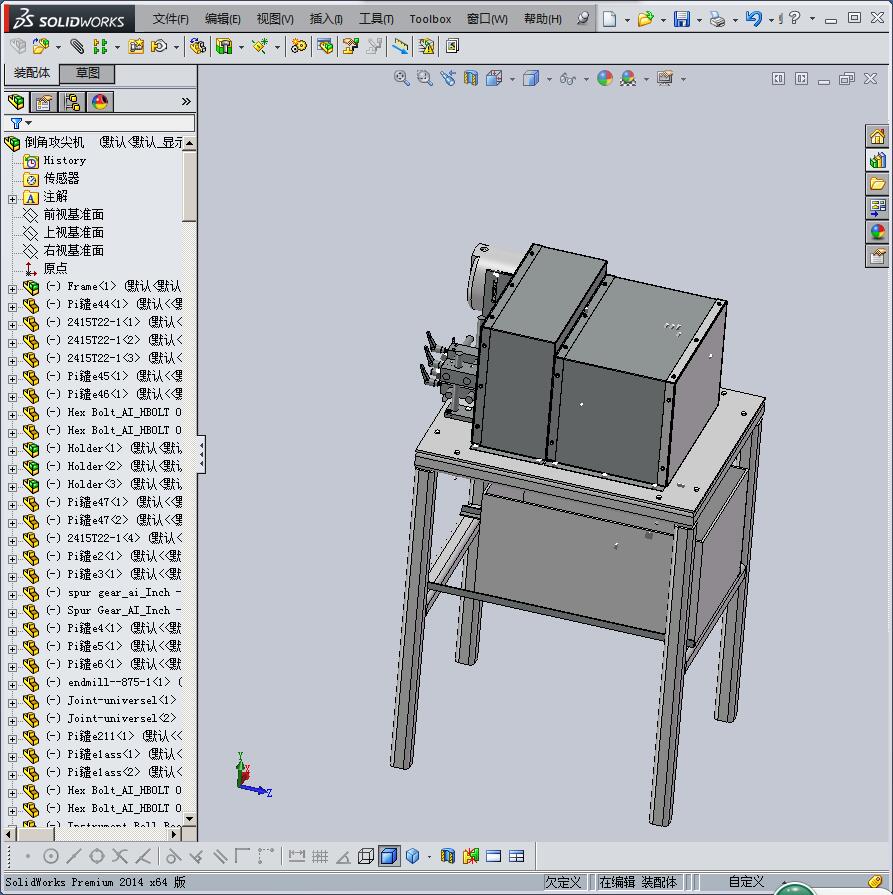Click the Open file folder icon
The width and height of the screenshot is (893, 895).
645,19
